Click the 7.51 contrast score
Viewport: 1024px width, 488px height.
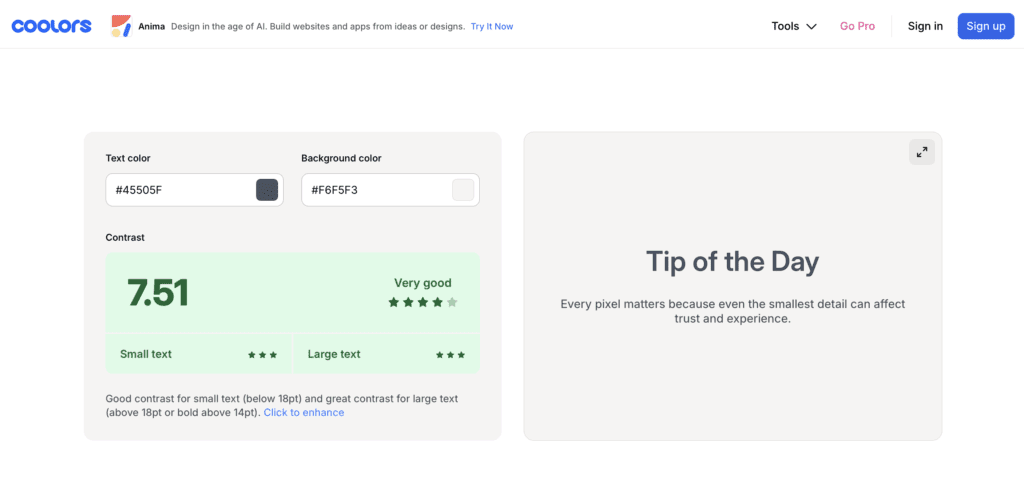pyautogui.click(x=158, y=292)
